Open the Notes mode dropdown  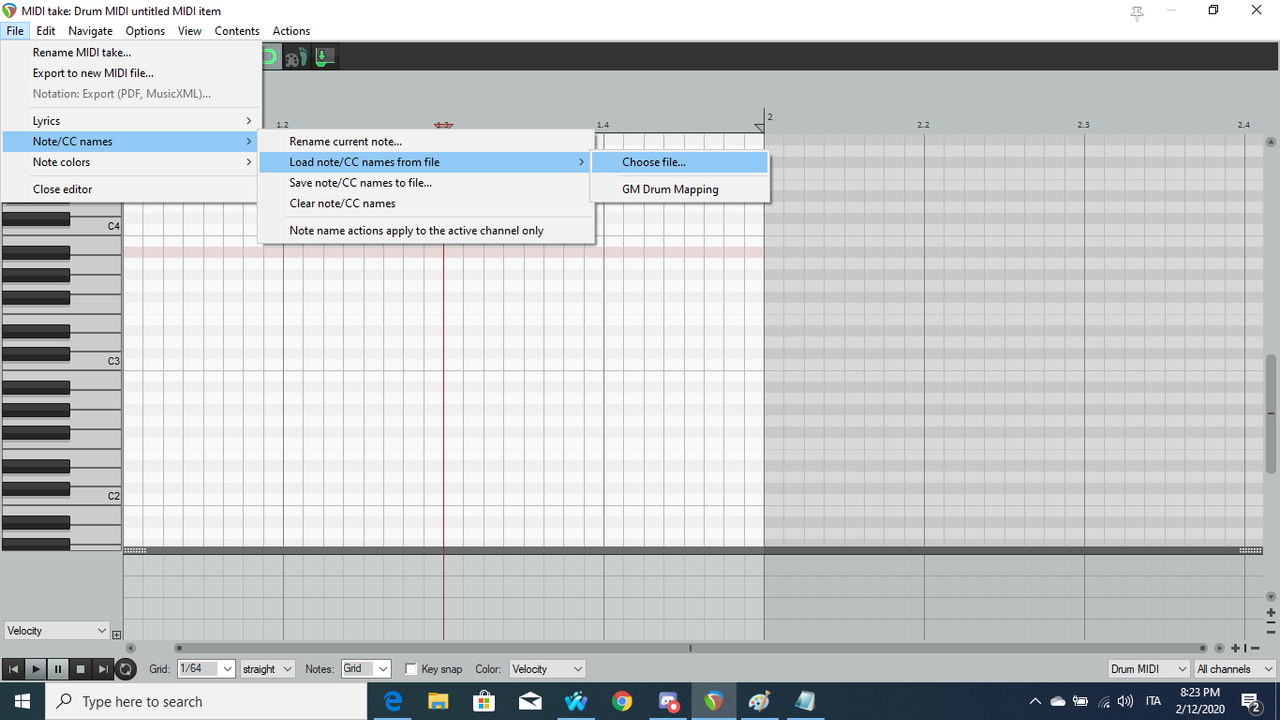point(366,668)
